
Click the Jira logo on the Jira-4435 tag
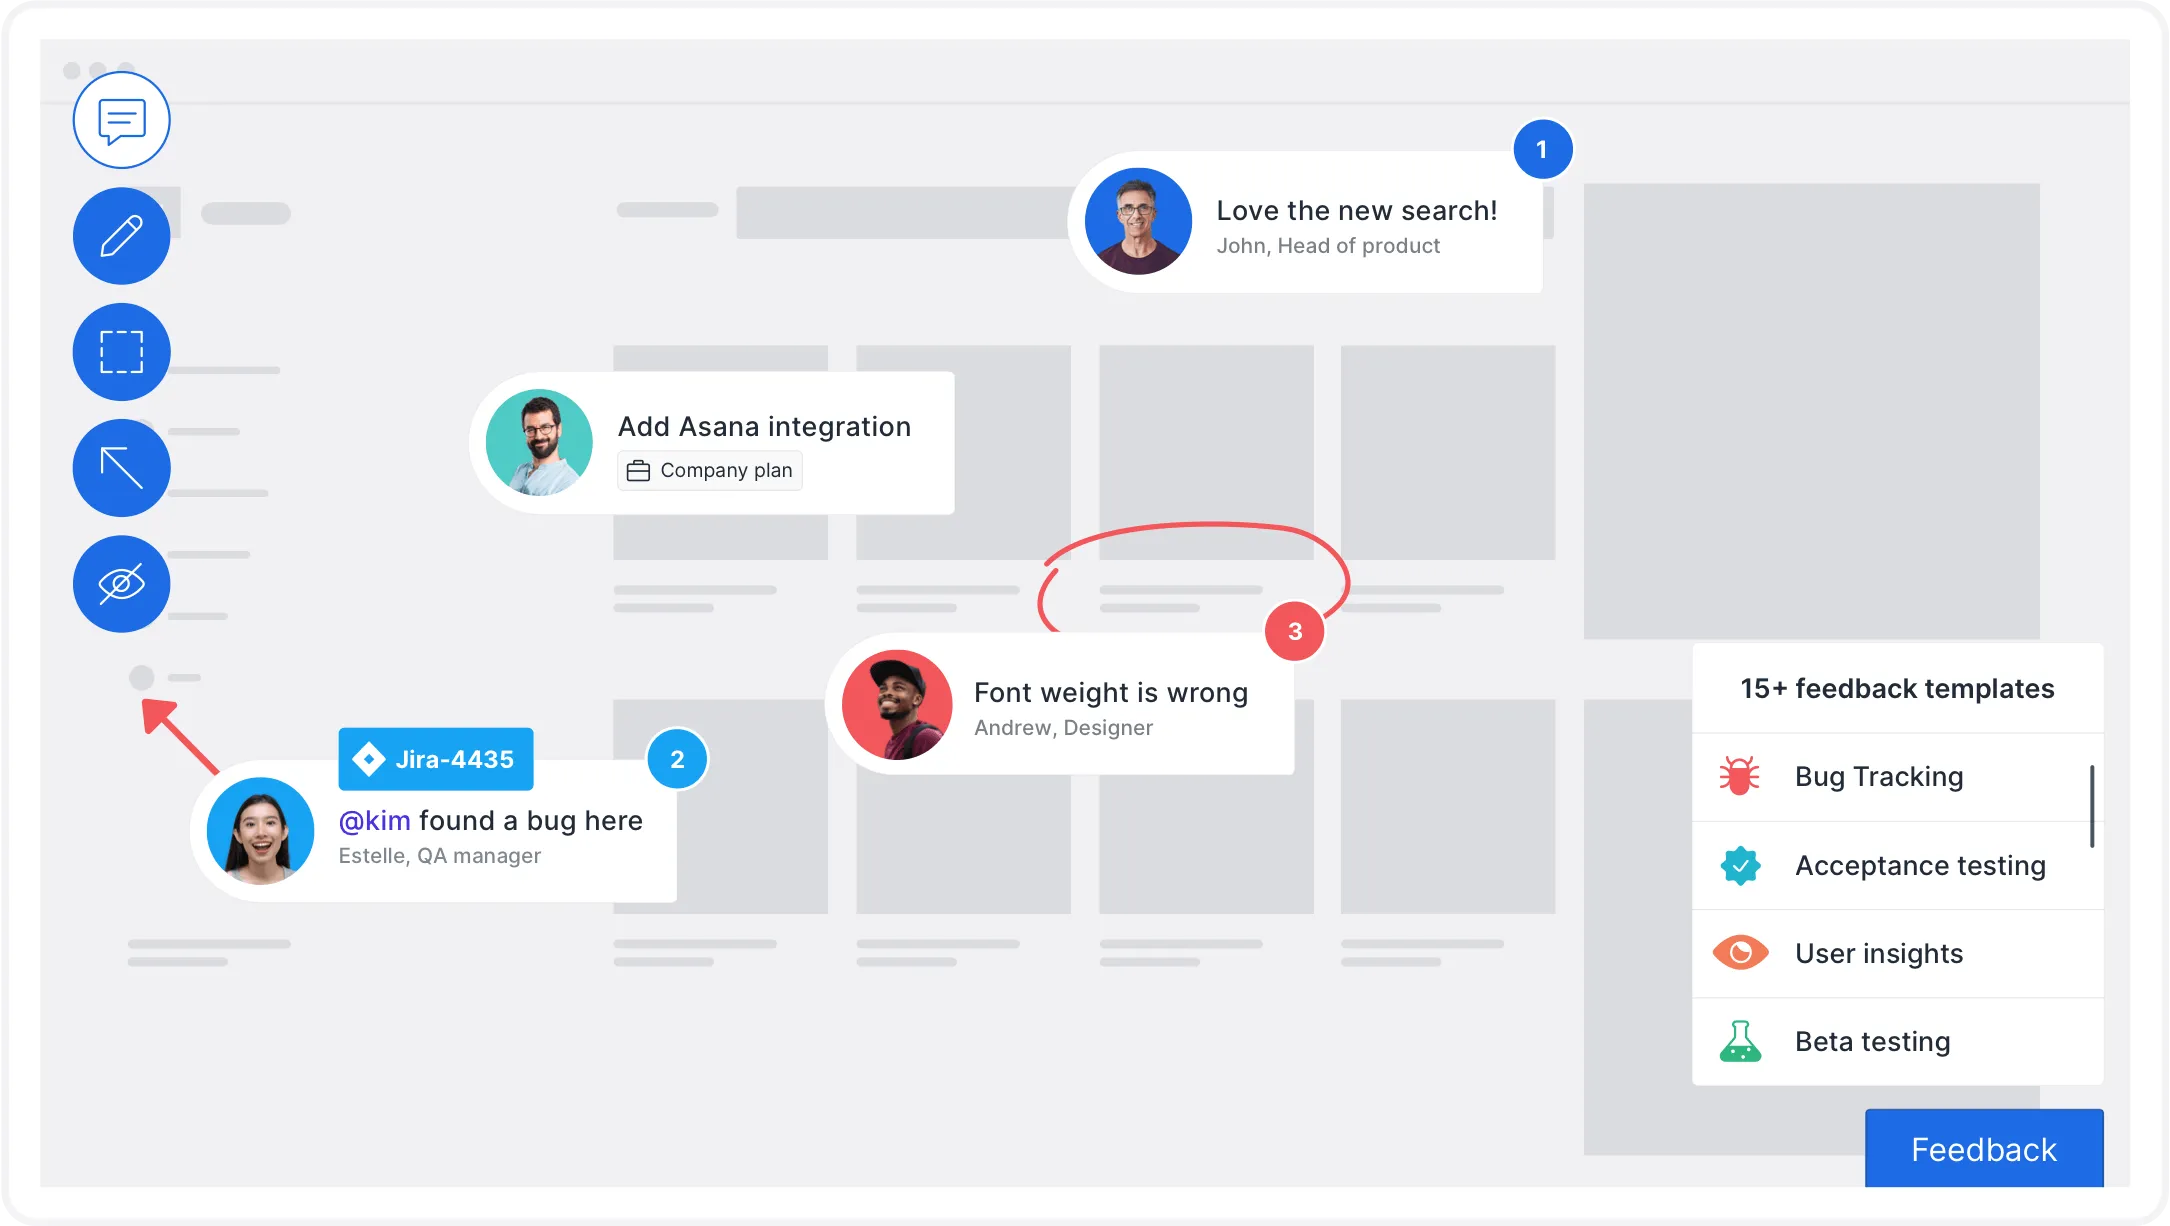370,758
